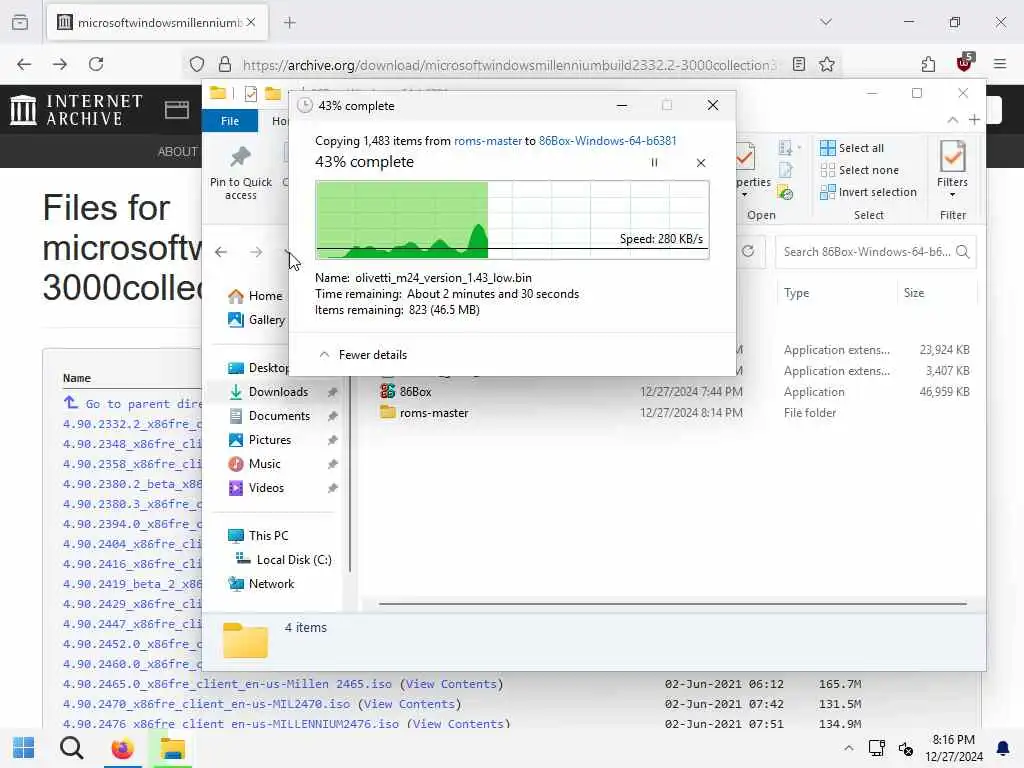
Task: Open Windows taskbar search
Action: (x=72, y=748)
